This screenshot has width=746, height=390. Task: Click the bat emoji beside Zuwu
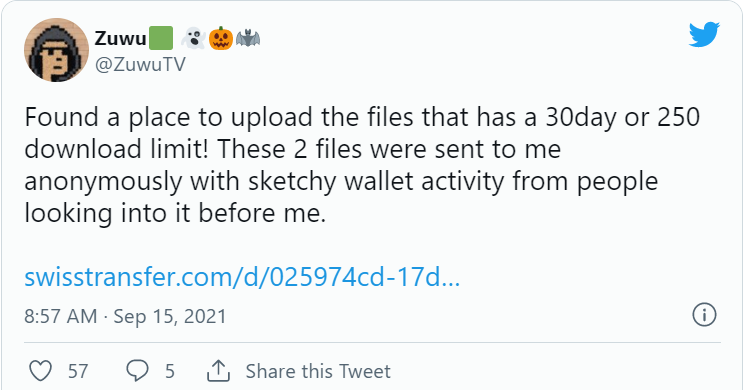tap(248, 38)
